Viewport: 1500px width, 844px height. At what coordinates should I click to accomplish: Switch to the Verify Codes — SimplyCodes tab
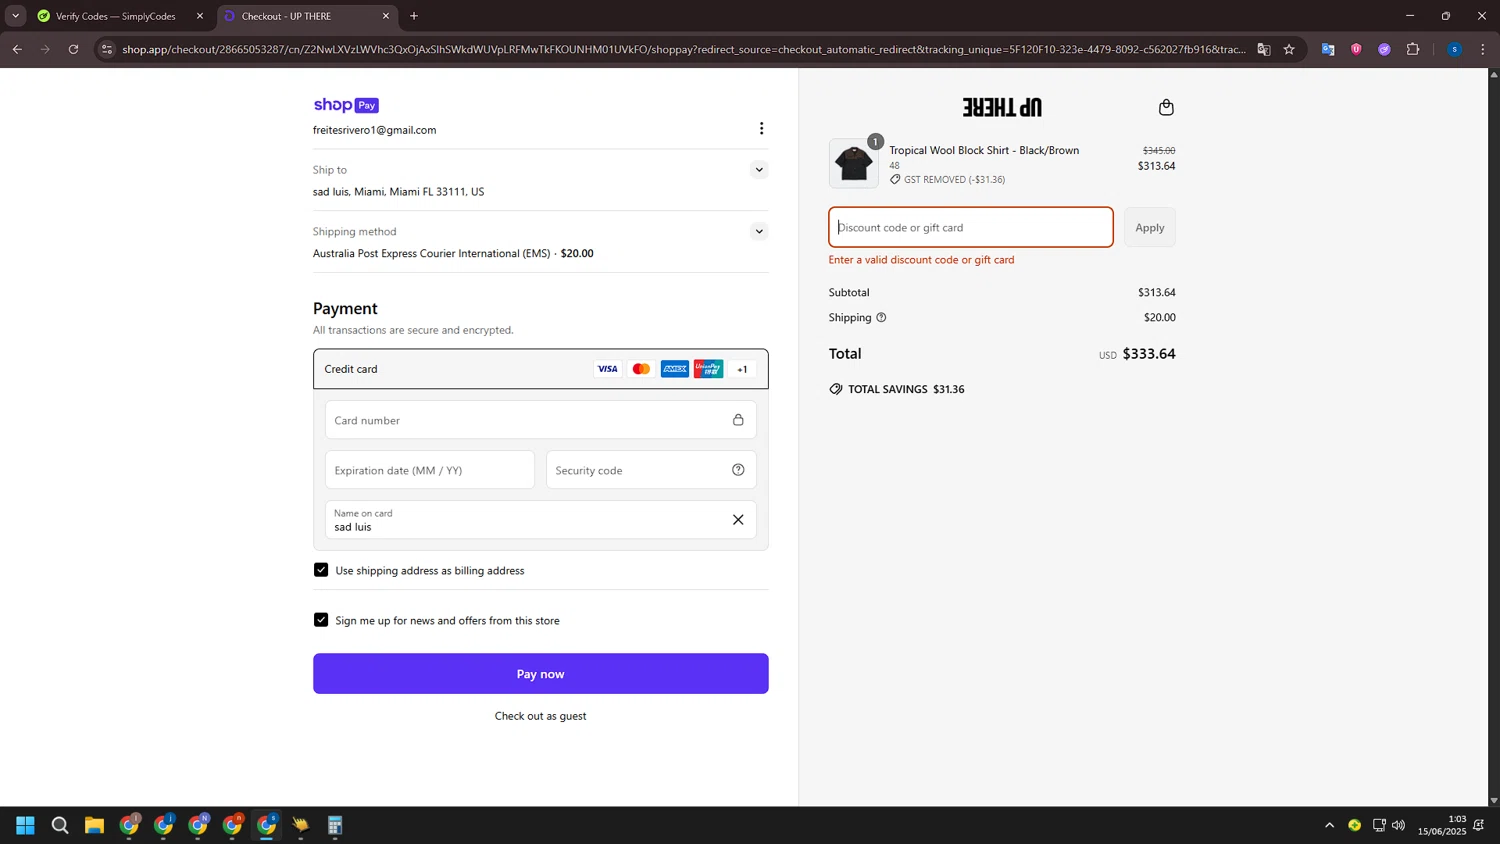120,16
